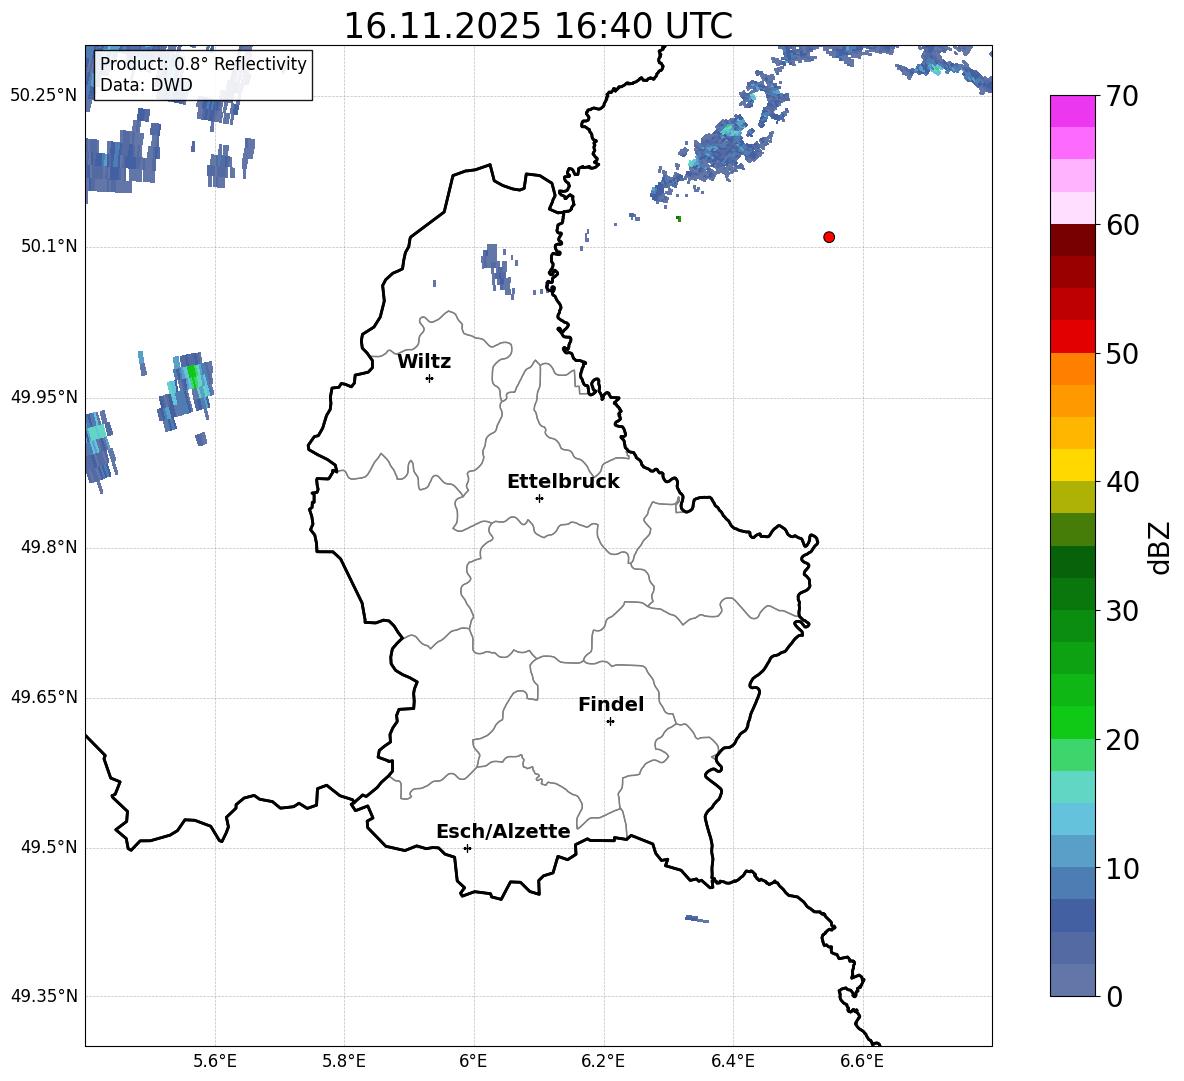Click the title 16.11.2025 16:40 UTC

point(538,26)
